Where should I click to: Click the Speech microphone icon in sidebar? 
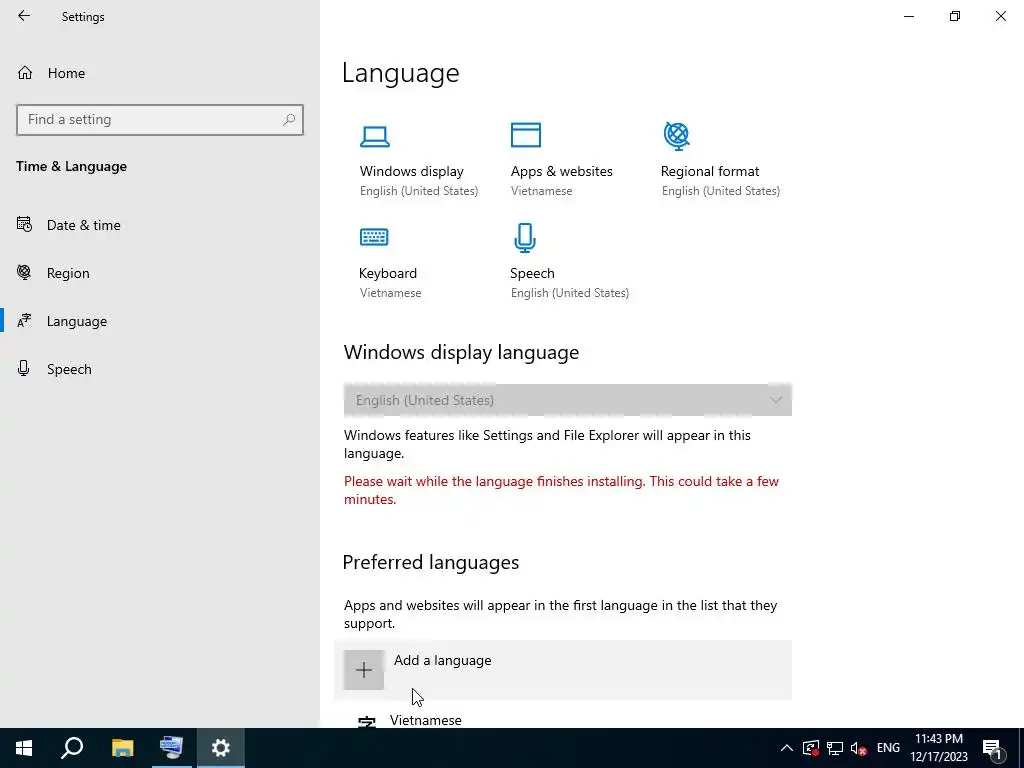24,368
